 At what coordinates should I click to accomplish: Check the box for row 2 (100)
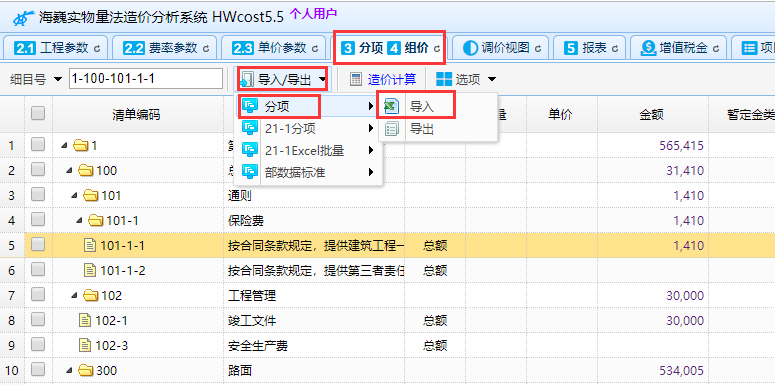38,170
